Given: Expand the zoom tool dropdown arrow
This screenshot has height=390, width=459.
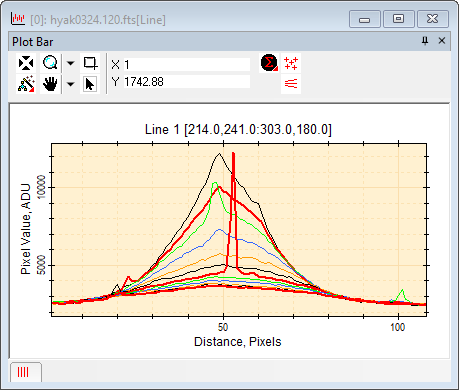Looking at the screenshot, I should 71,63.
